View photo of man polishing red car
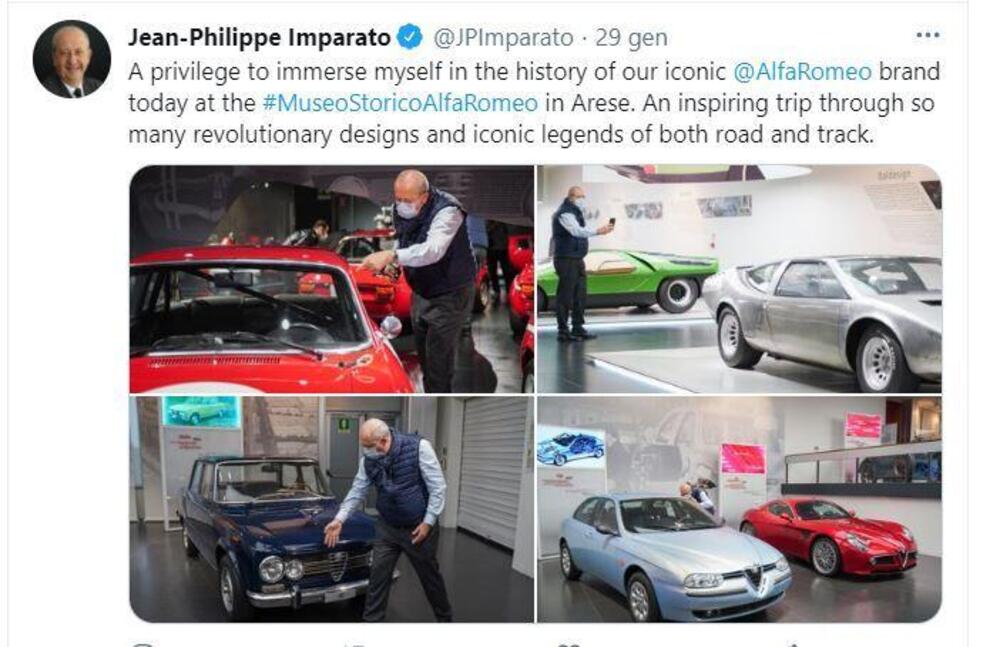The height and width of the screenshot is (647, 1000). click(331, 279)
